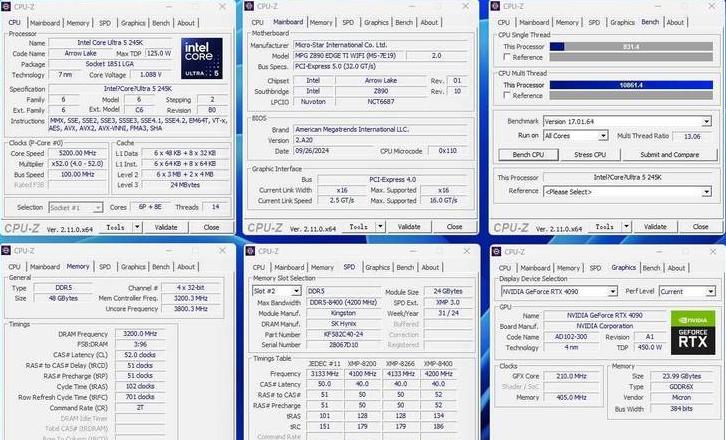Switch to Graphics tab in Bench window
The width and height of the screenshot is (726, 440).
622,22
